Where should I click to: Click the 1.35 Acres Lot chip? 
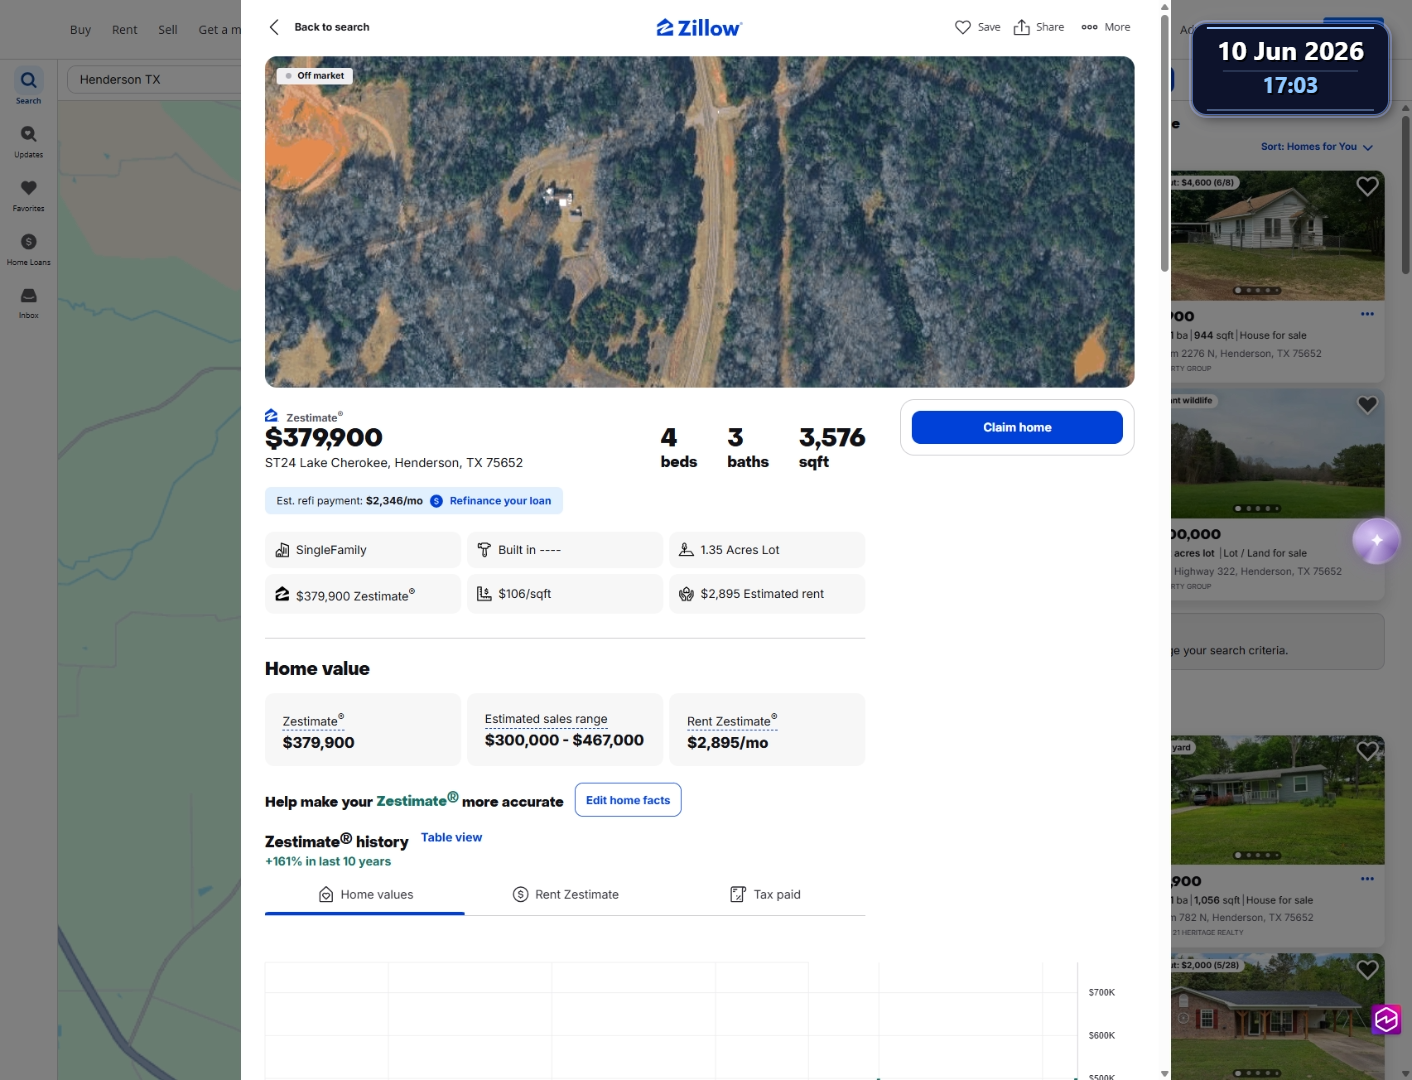[767, 550]
